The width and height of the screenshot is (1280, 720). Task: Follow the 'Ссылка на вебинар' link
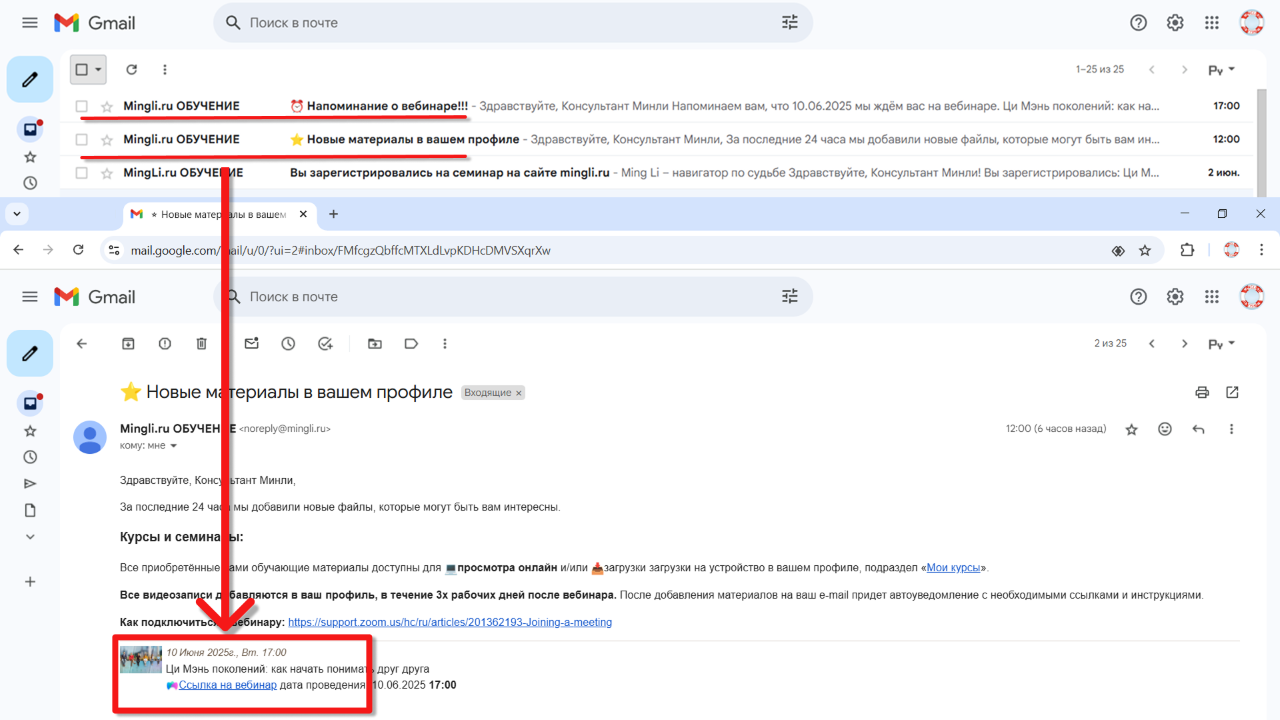227,685
